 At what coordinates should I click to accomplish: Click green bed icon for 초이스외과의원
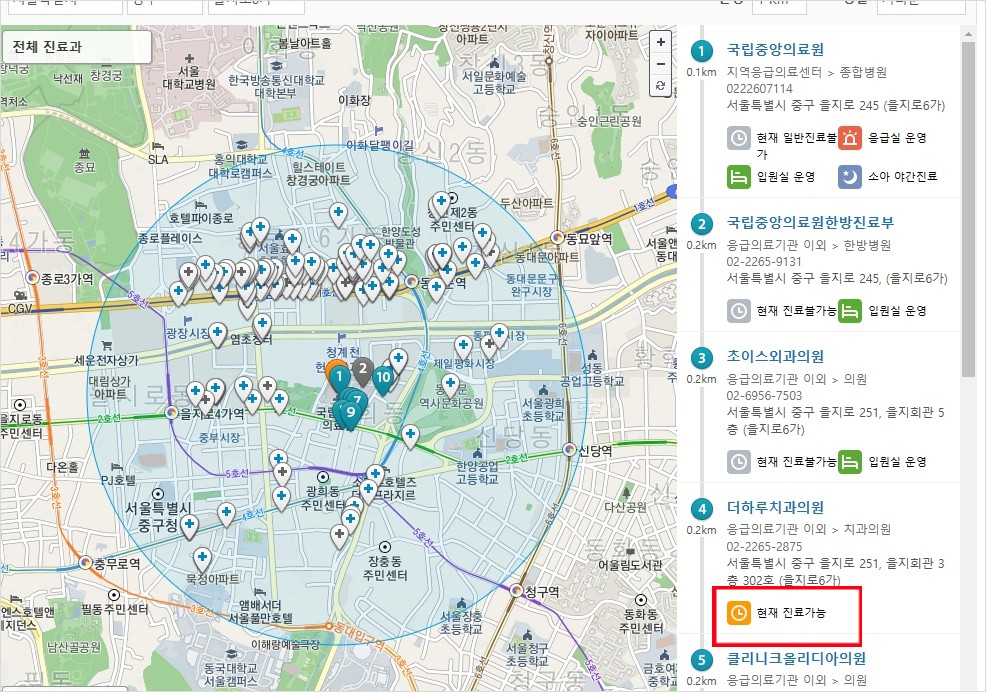[850, 462]
